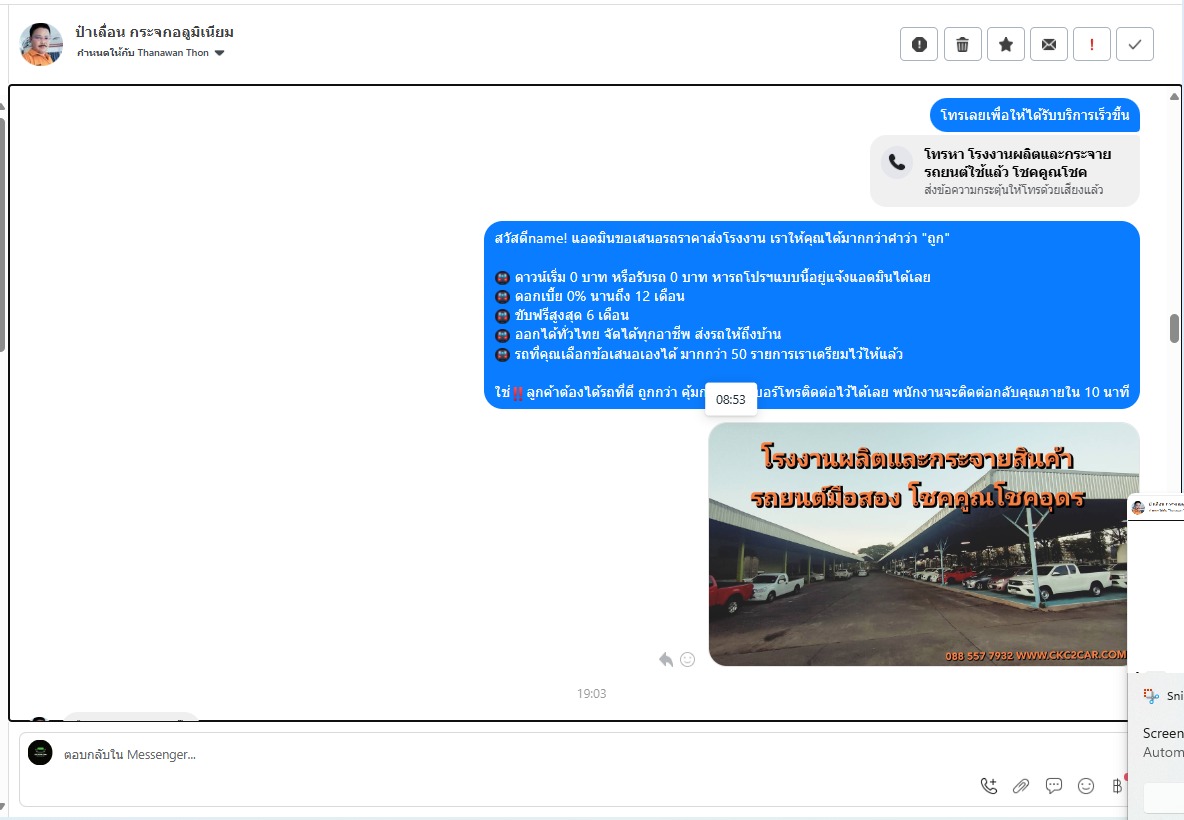This screenshot has width=1184, height=820.
Task: Open the emoji picker in composer
Action: (1086, 786)
